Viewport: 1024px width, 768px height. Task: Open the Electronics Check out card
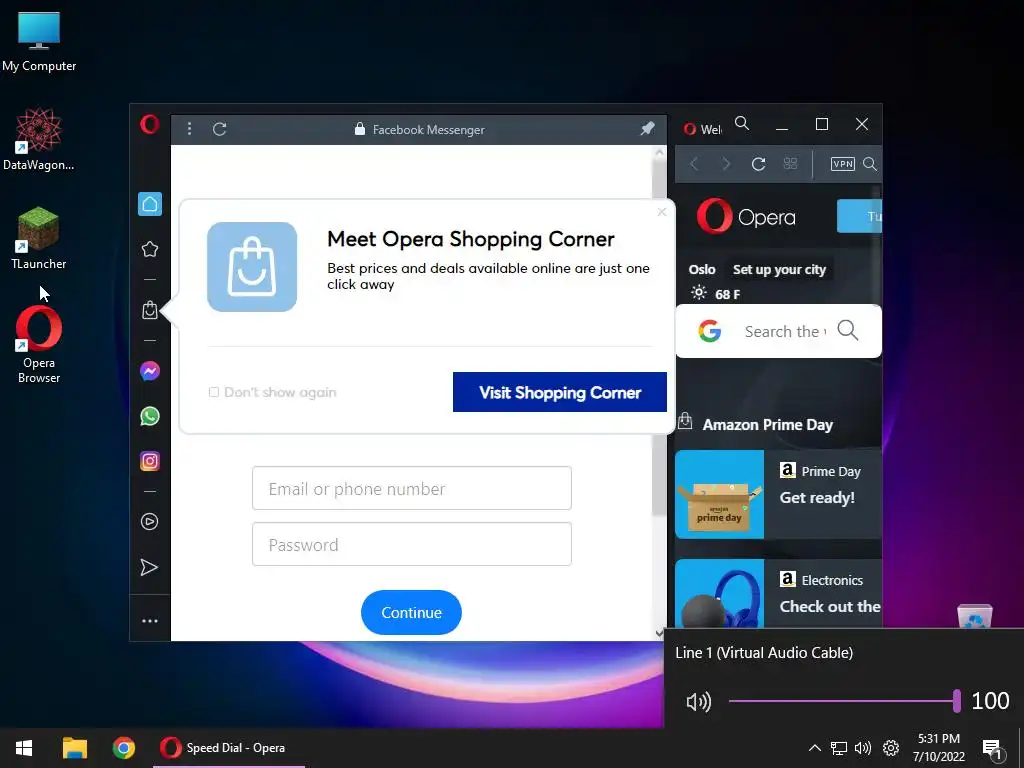(778, 593)
